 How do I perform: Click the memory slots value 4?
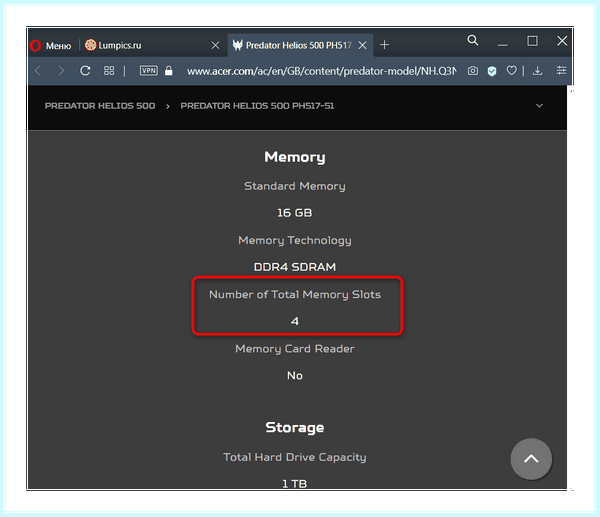[295, 321]
